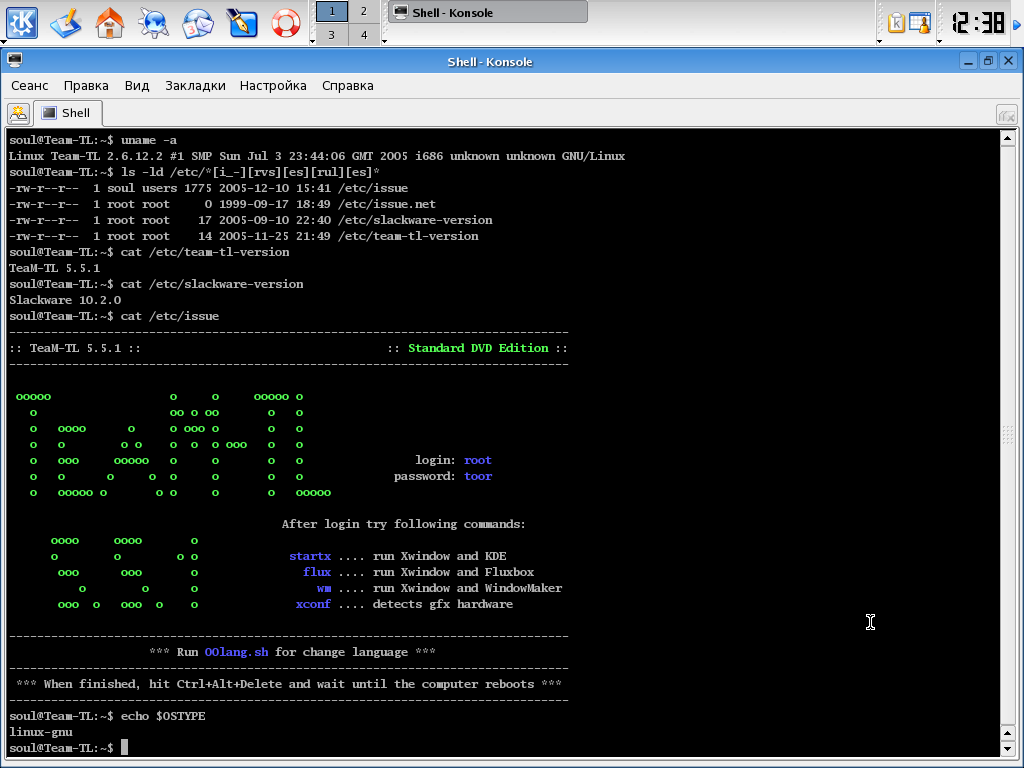Open the Справка menu
Viewport: 1024px width, 768px height.
347,86
